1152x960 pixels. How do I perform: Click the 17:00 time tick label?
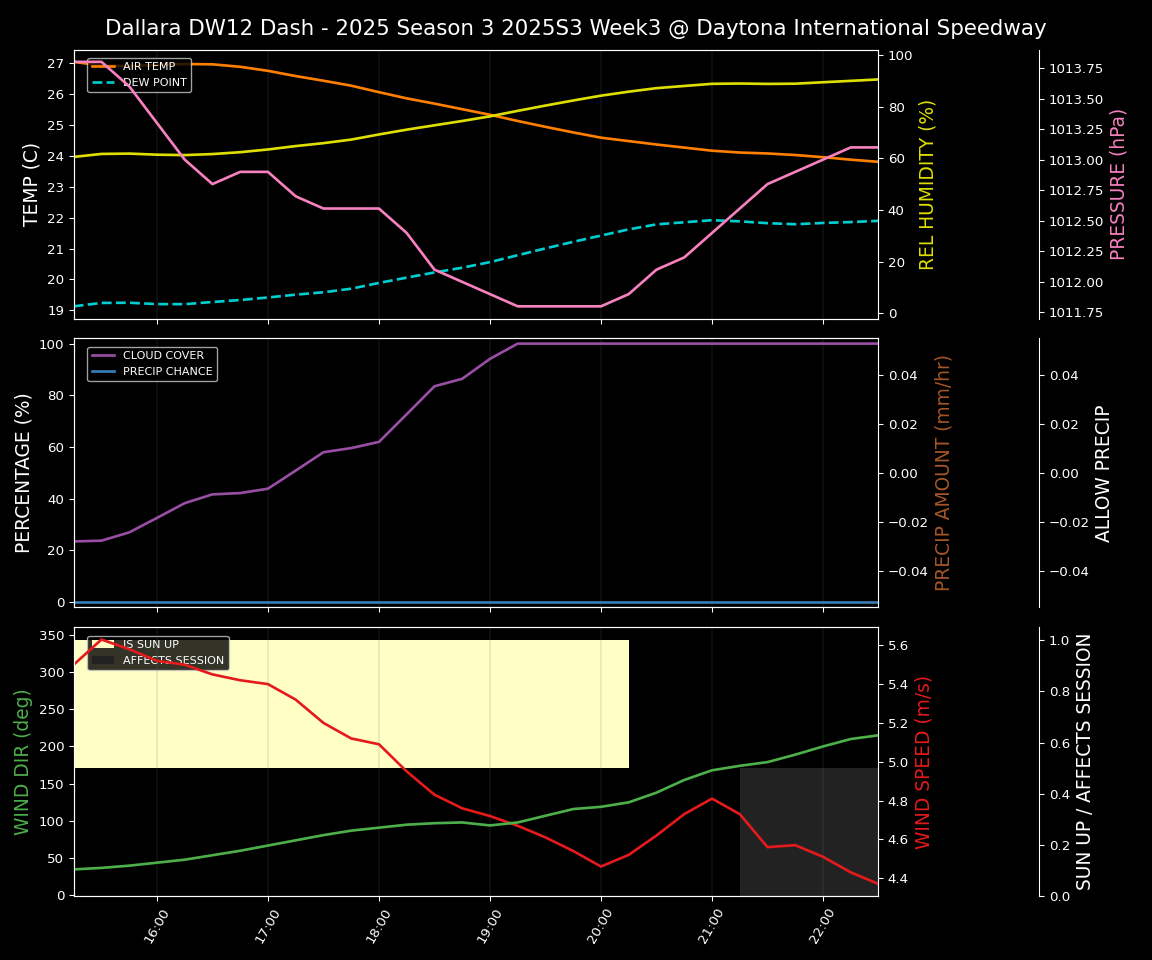click(267, 926)
